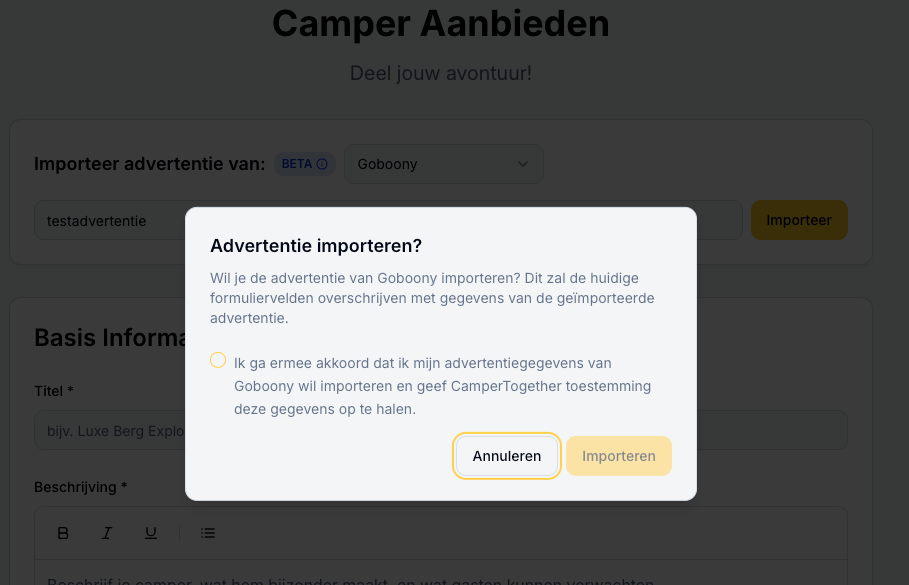Click the chevron on the Goboony selector

tap(523, 163)
